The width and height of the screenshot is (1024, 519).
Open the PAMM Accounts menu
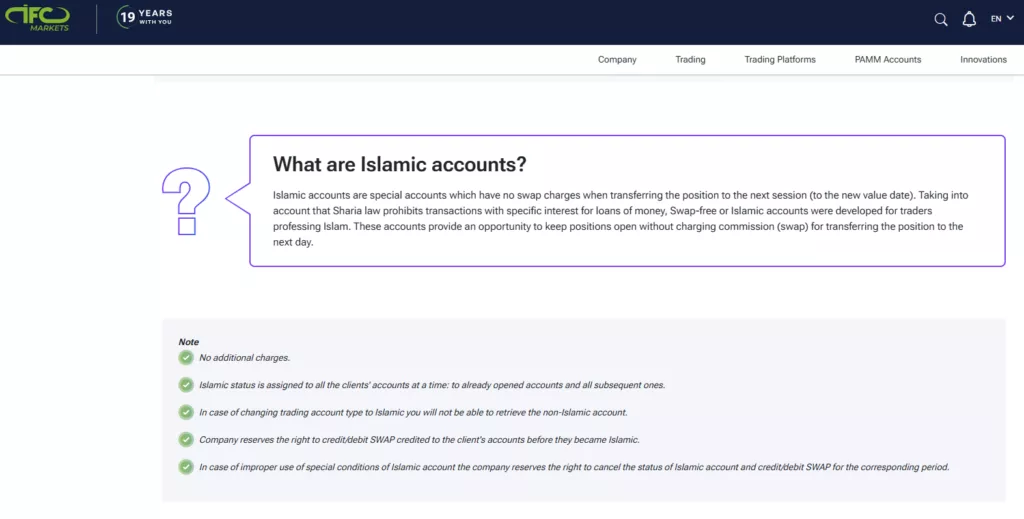coord(888,59)
